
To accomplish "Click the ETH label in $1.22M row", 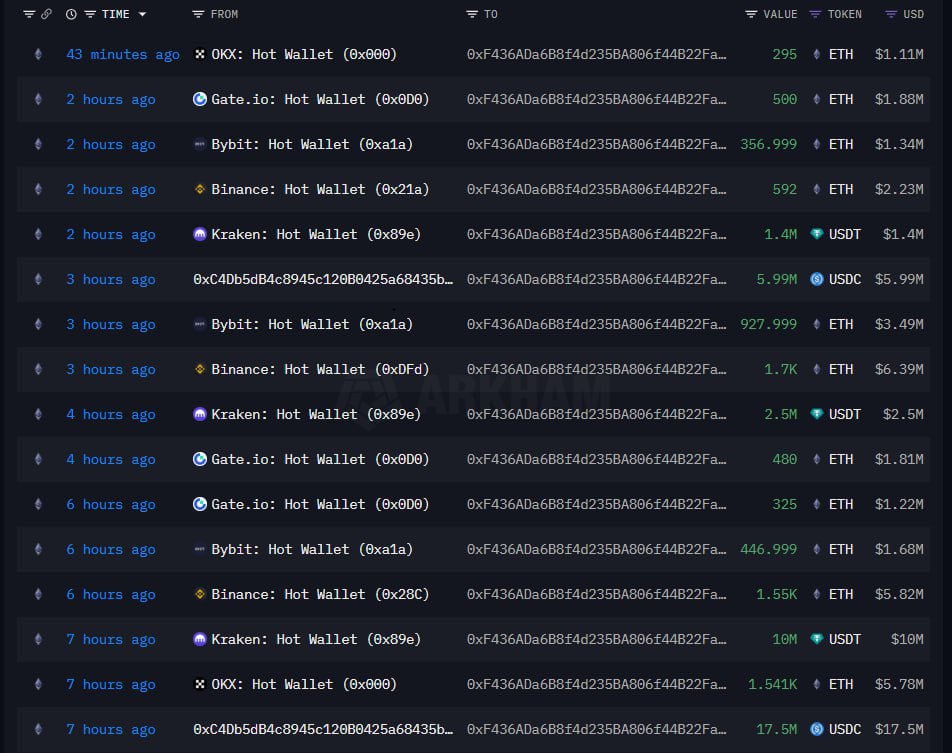I will [841, 504].
